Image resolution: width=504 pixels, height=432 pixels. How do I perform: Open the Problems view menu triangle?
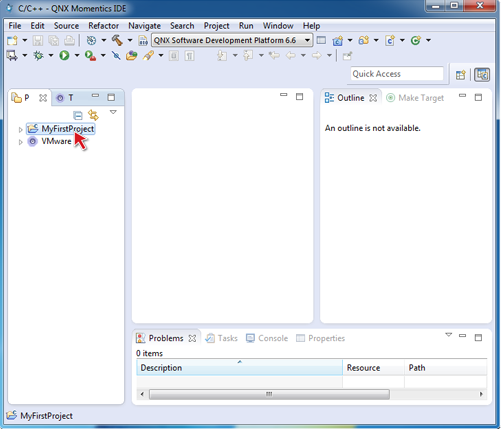coord(449,335)
